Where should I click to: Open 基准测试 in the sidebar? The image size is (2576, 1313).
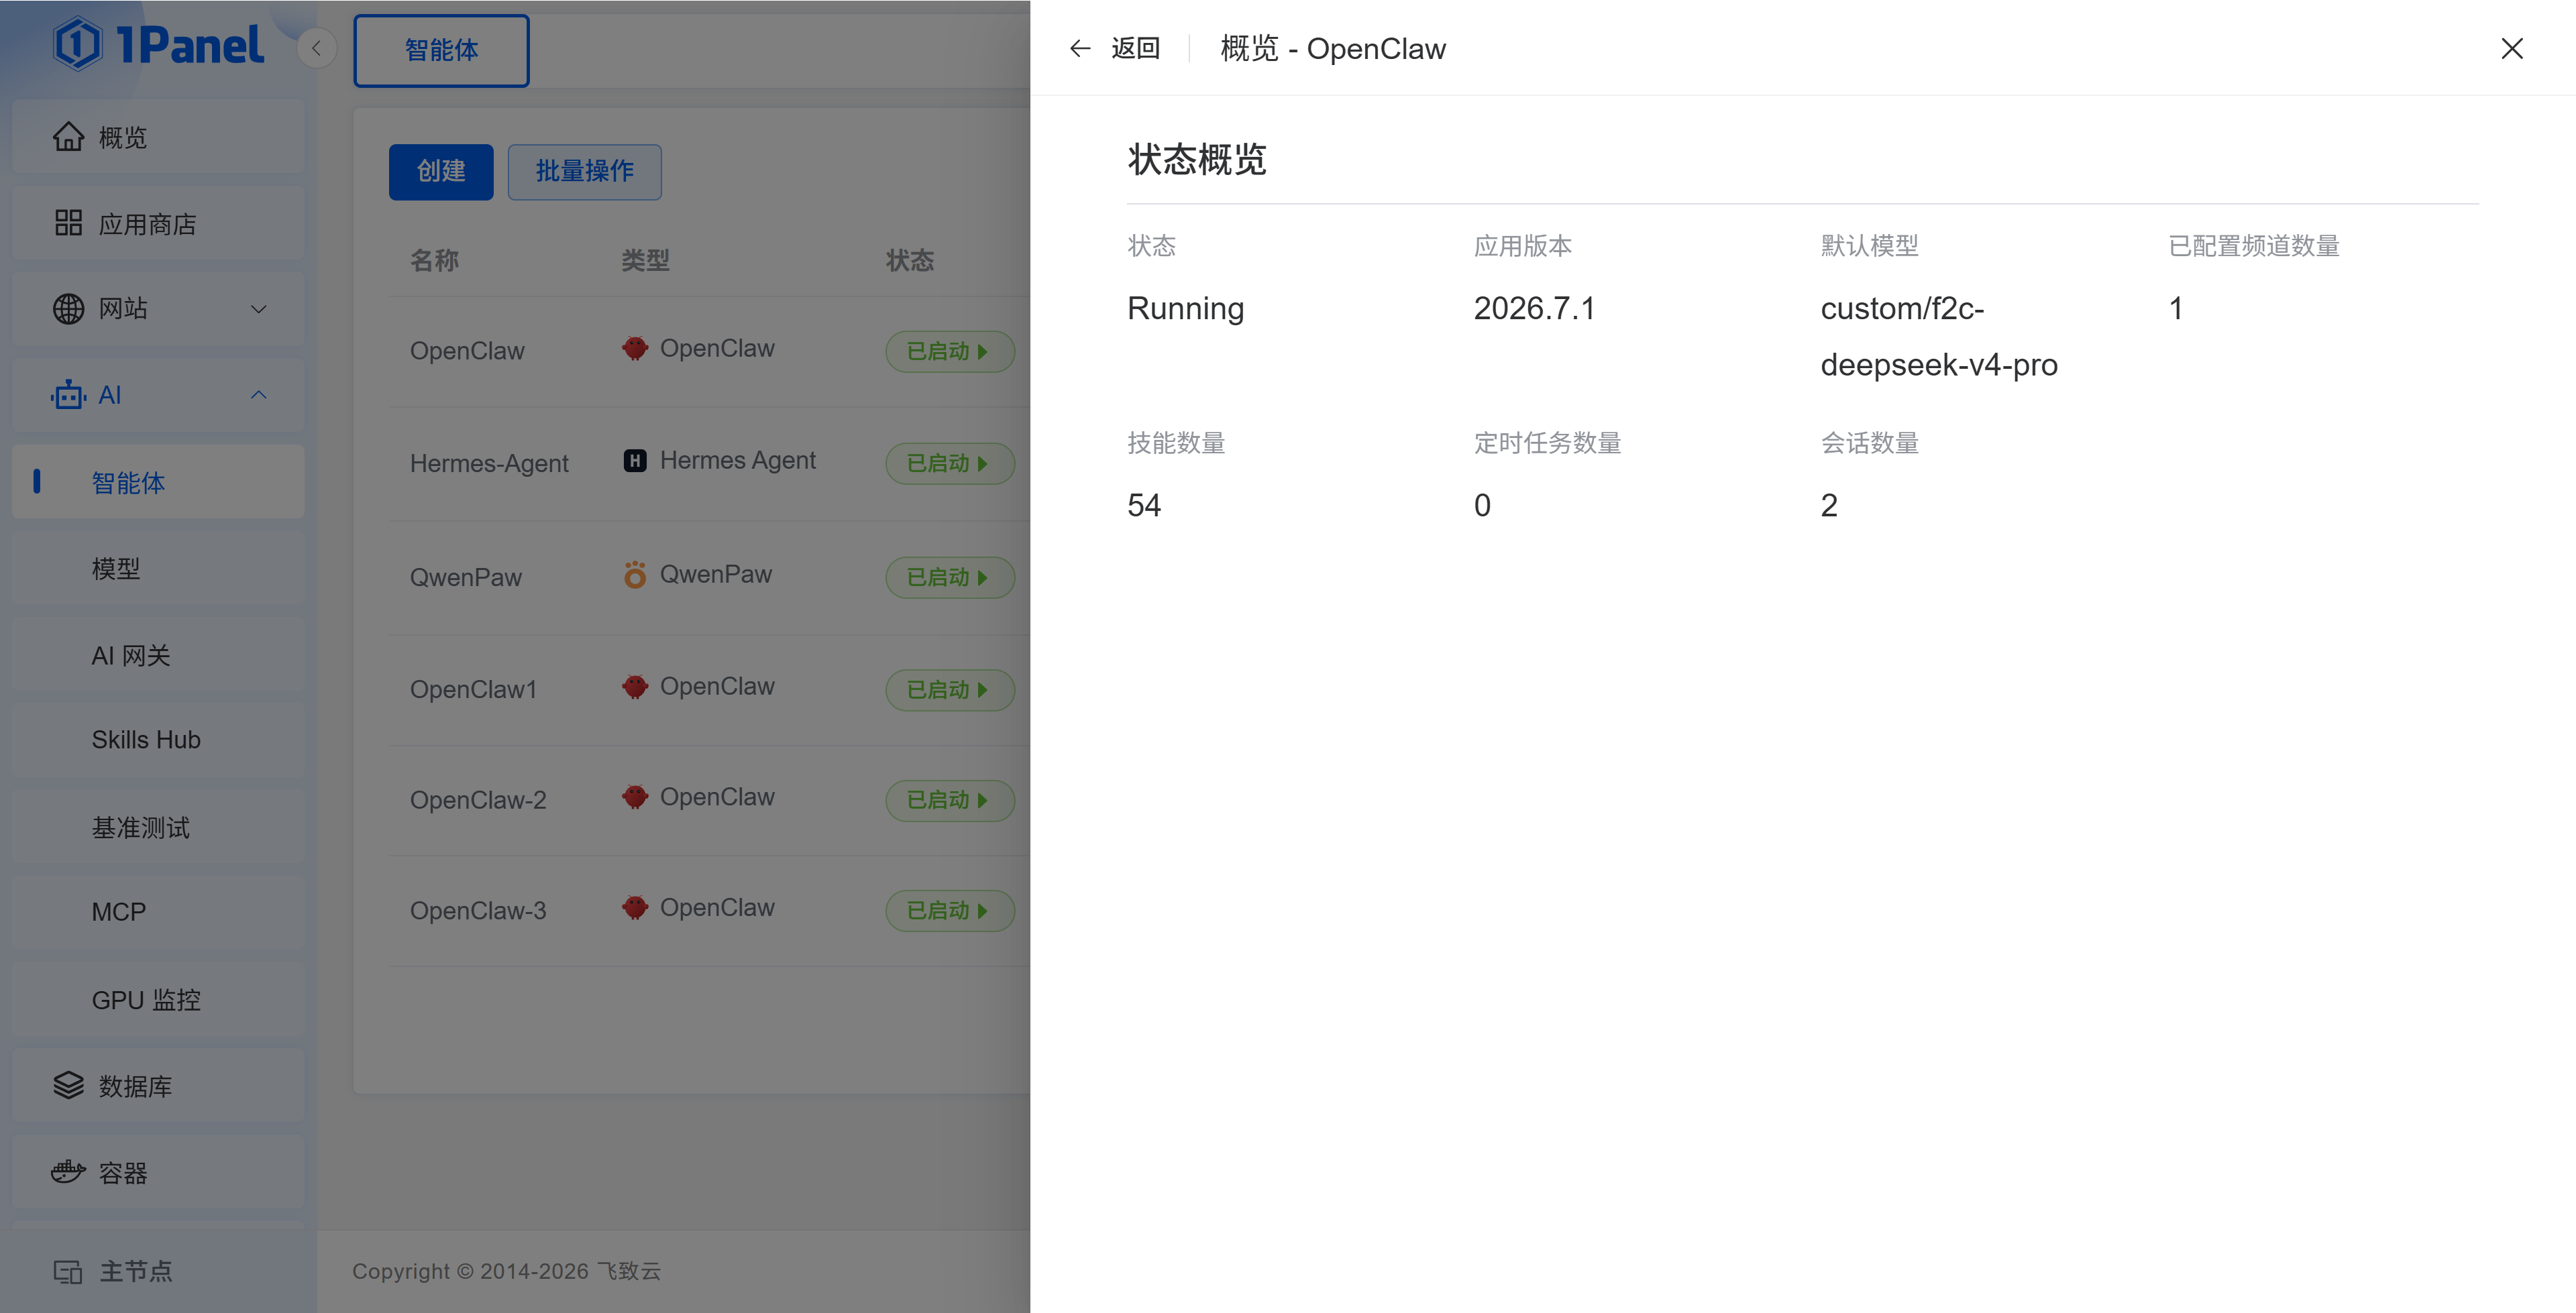(158, 827)
